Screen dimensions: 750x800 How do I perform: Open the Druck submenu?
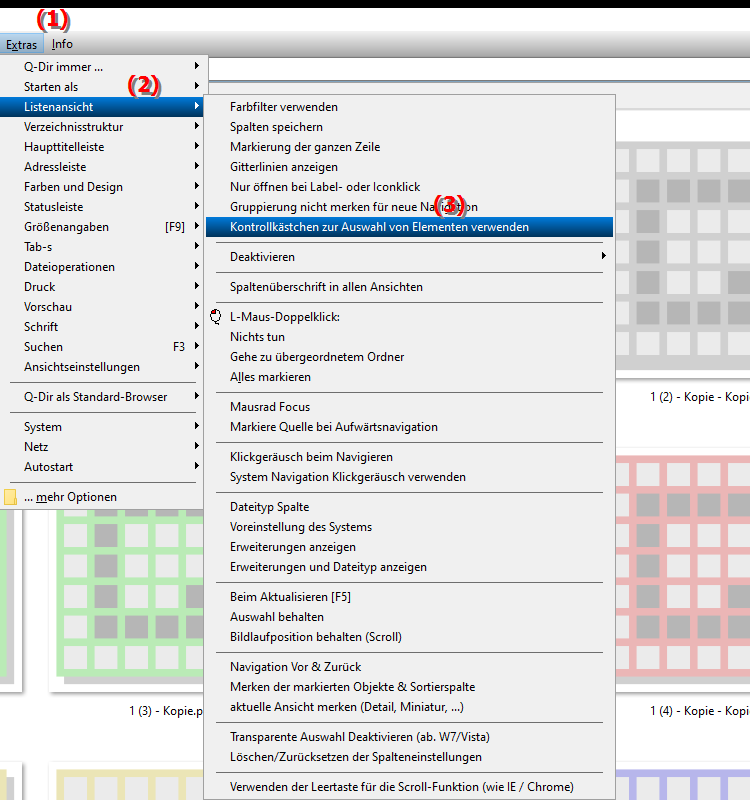pos(102,287)
